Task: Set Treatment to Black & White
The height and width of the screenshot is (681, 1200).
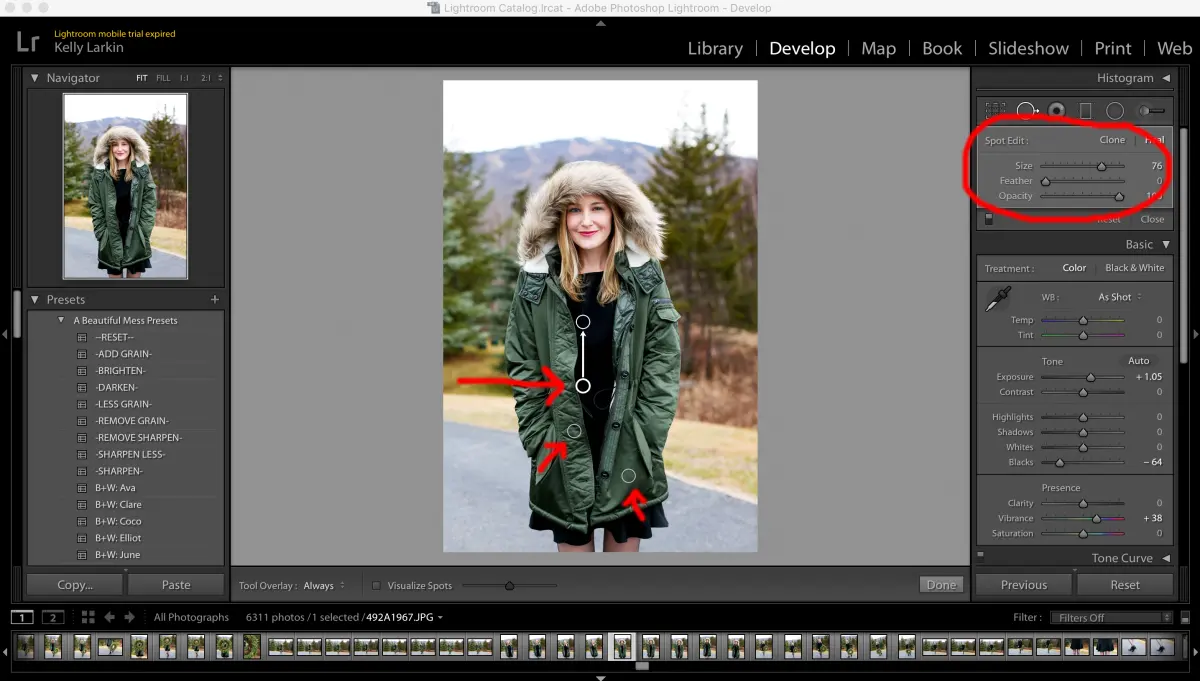Action: 1134,268
